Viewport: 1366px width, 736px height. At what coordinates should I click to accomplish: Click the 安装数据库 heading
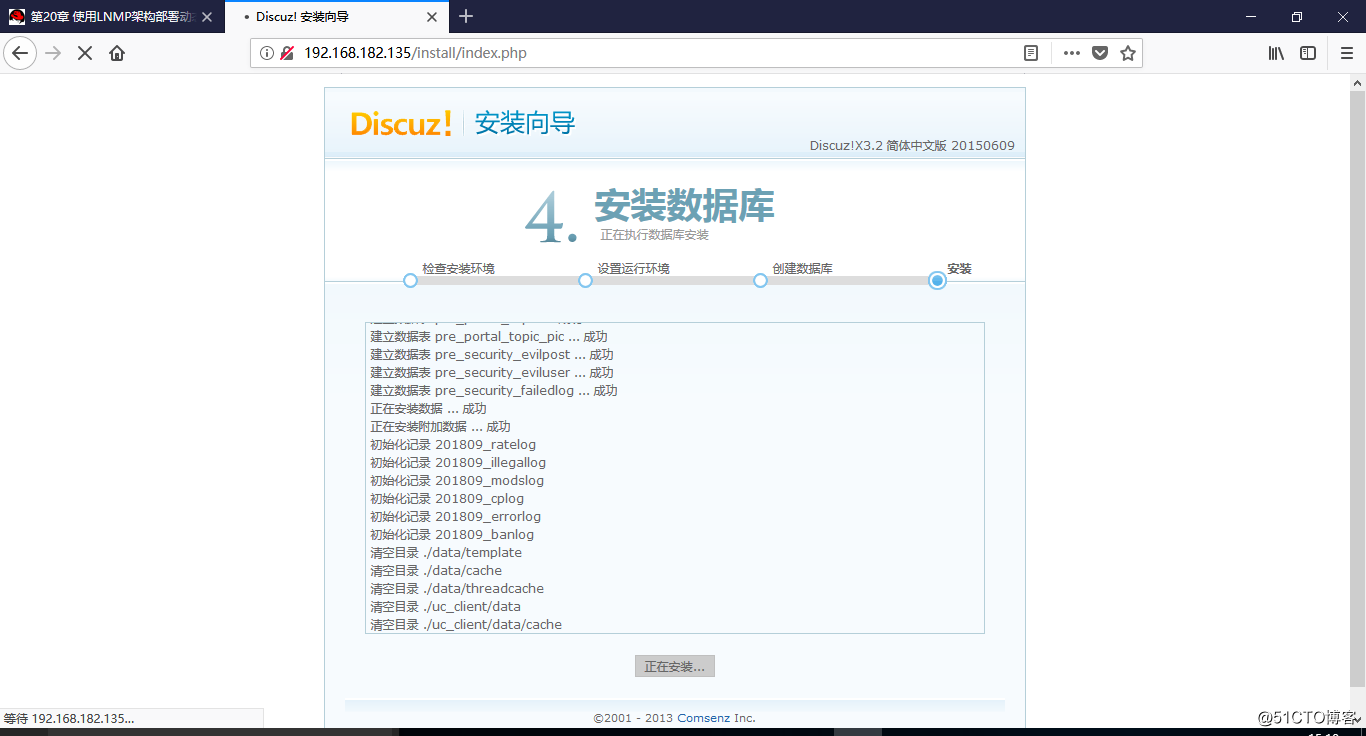[x=684, y=206]
